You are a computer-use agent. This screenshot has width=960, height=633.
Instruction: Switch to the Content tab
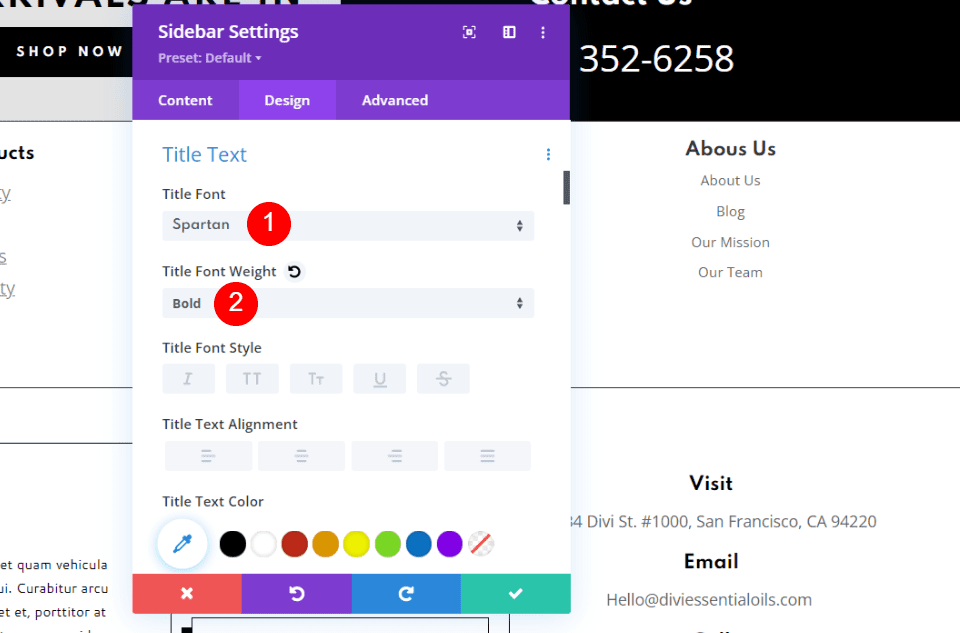(185, 100)
